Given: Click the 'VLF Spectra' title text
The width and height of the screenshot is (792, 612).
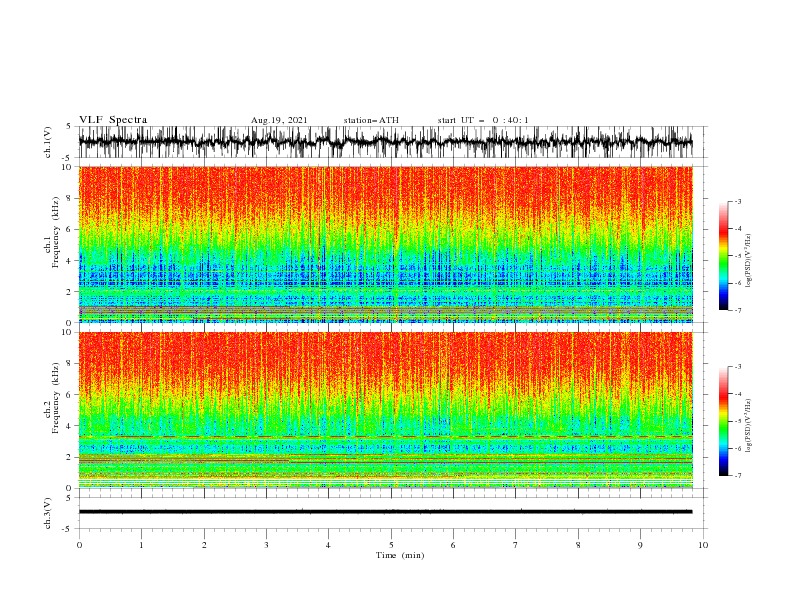Looking at the screenshot, I should point(113,120).
